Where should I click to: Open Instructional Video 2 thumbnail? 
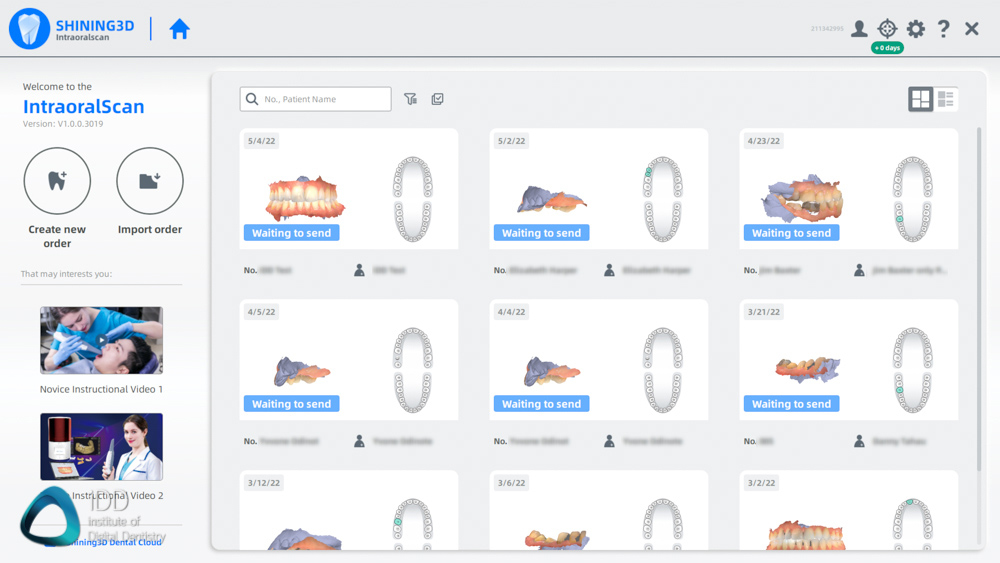click(101, 446)
